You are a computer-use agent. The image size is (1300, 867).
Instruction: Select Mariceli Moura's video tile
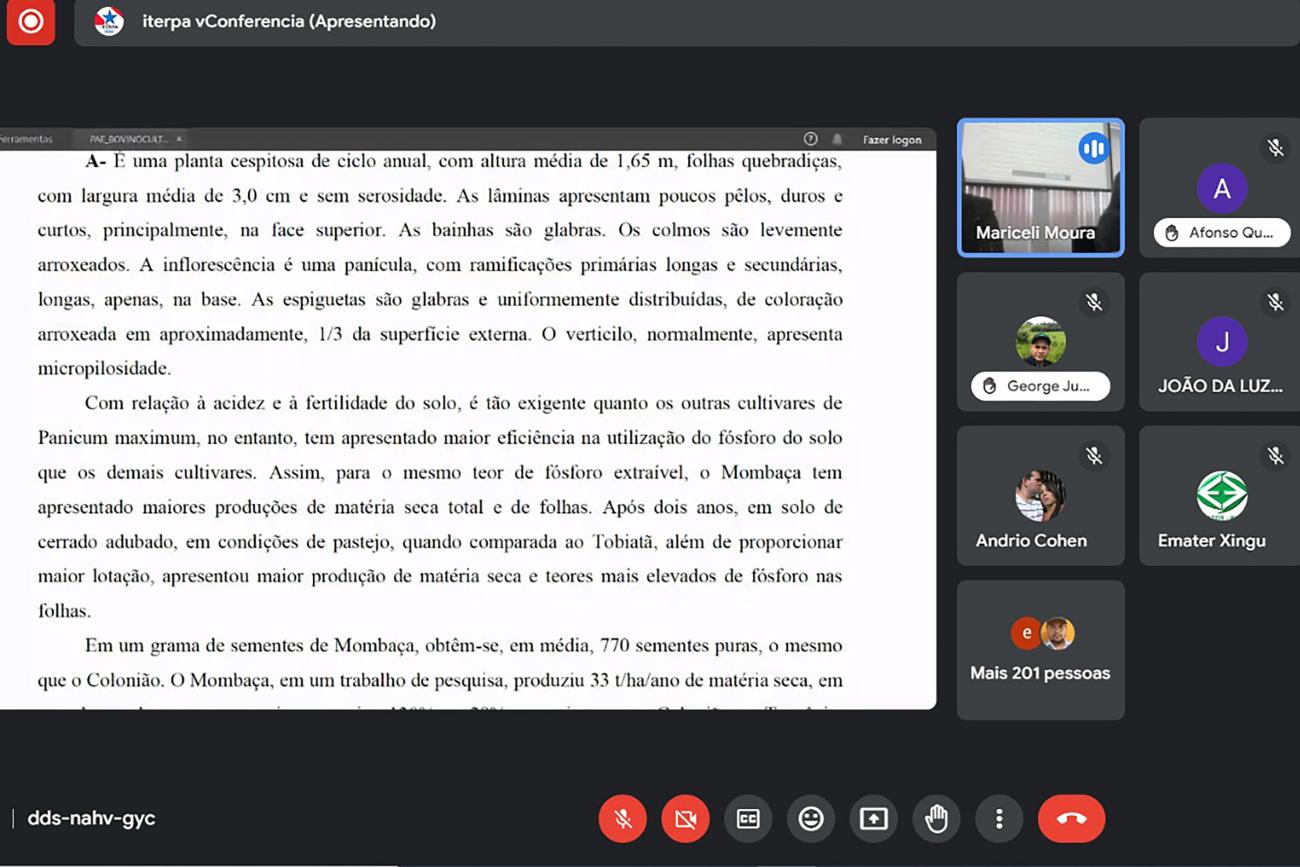point(1040,188)
